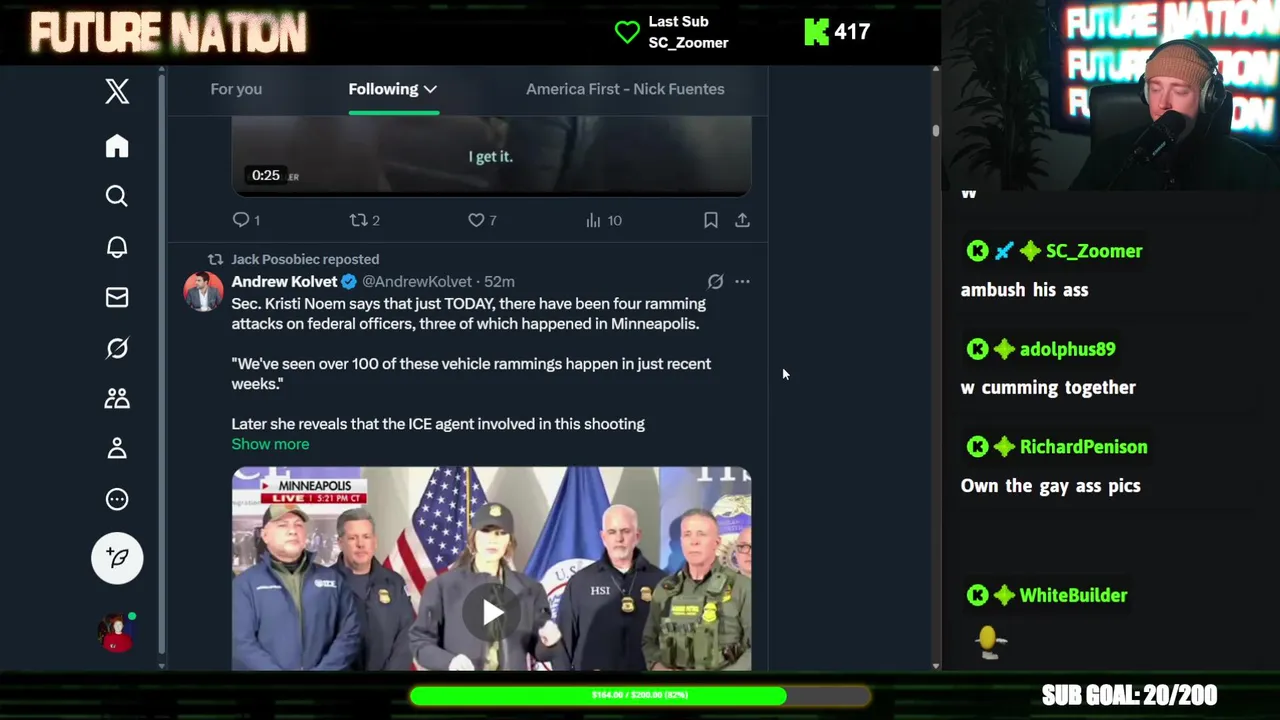1280x720 pixels.
Task: Reply to the post with 1 comment
Action: tap(246, 220)
